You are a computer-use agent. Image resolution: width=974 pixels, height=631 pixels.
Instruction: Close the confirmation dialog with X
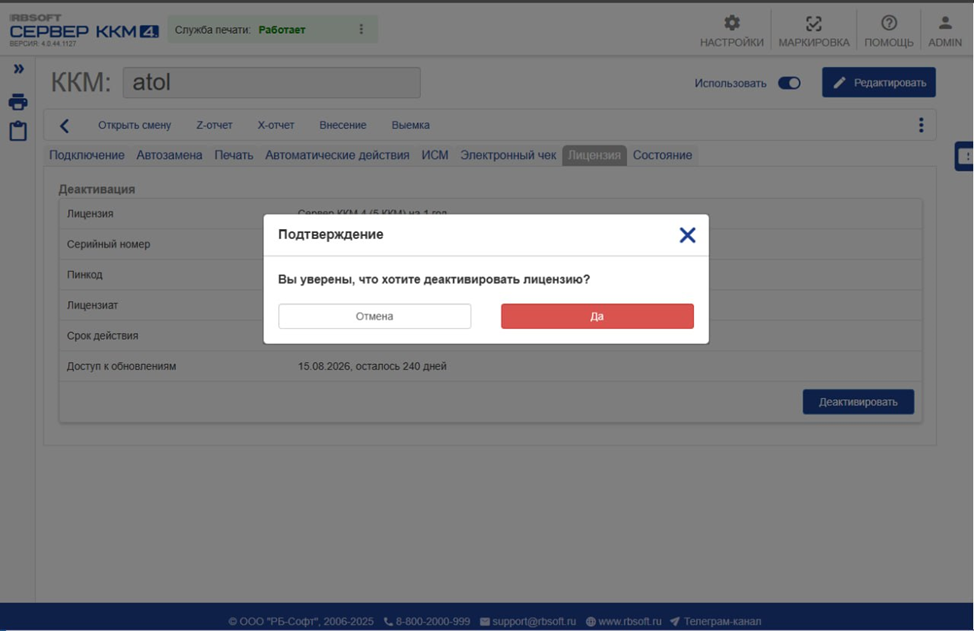[687, 235]
